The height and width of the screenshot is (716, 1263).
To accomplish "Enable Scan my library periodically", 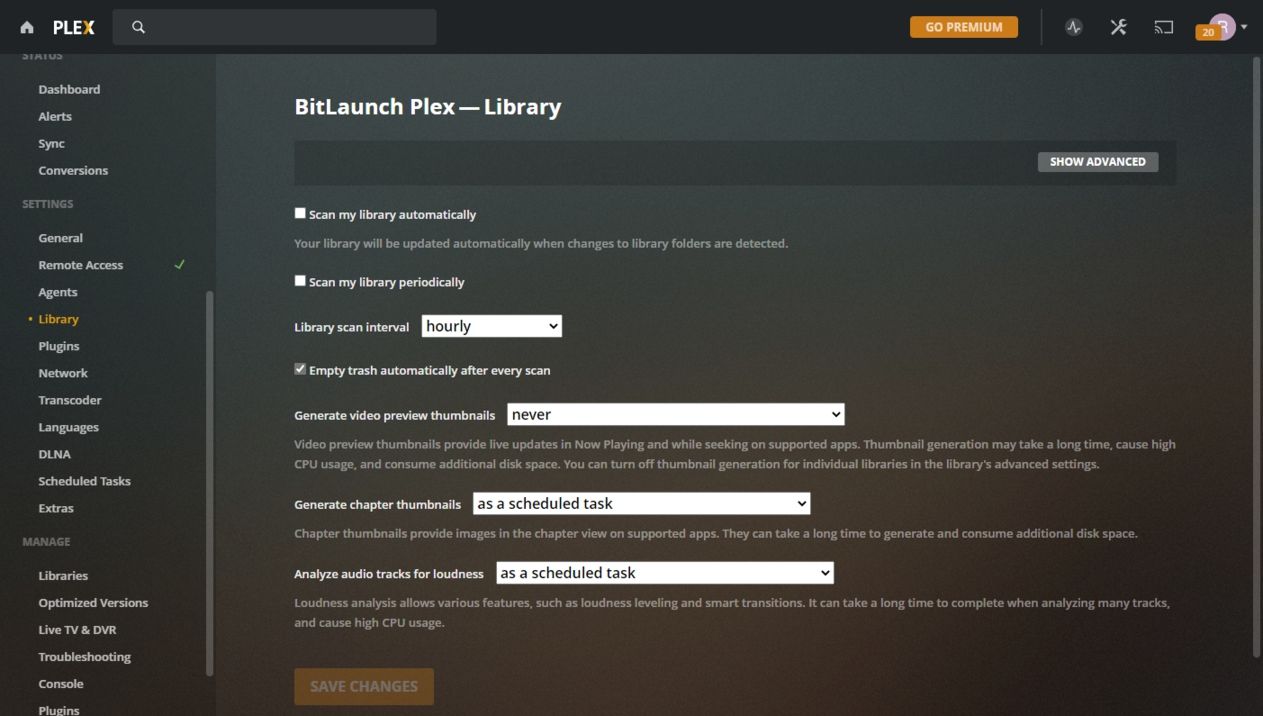I will coord(300,281).
